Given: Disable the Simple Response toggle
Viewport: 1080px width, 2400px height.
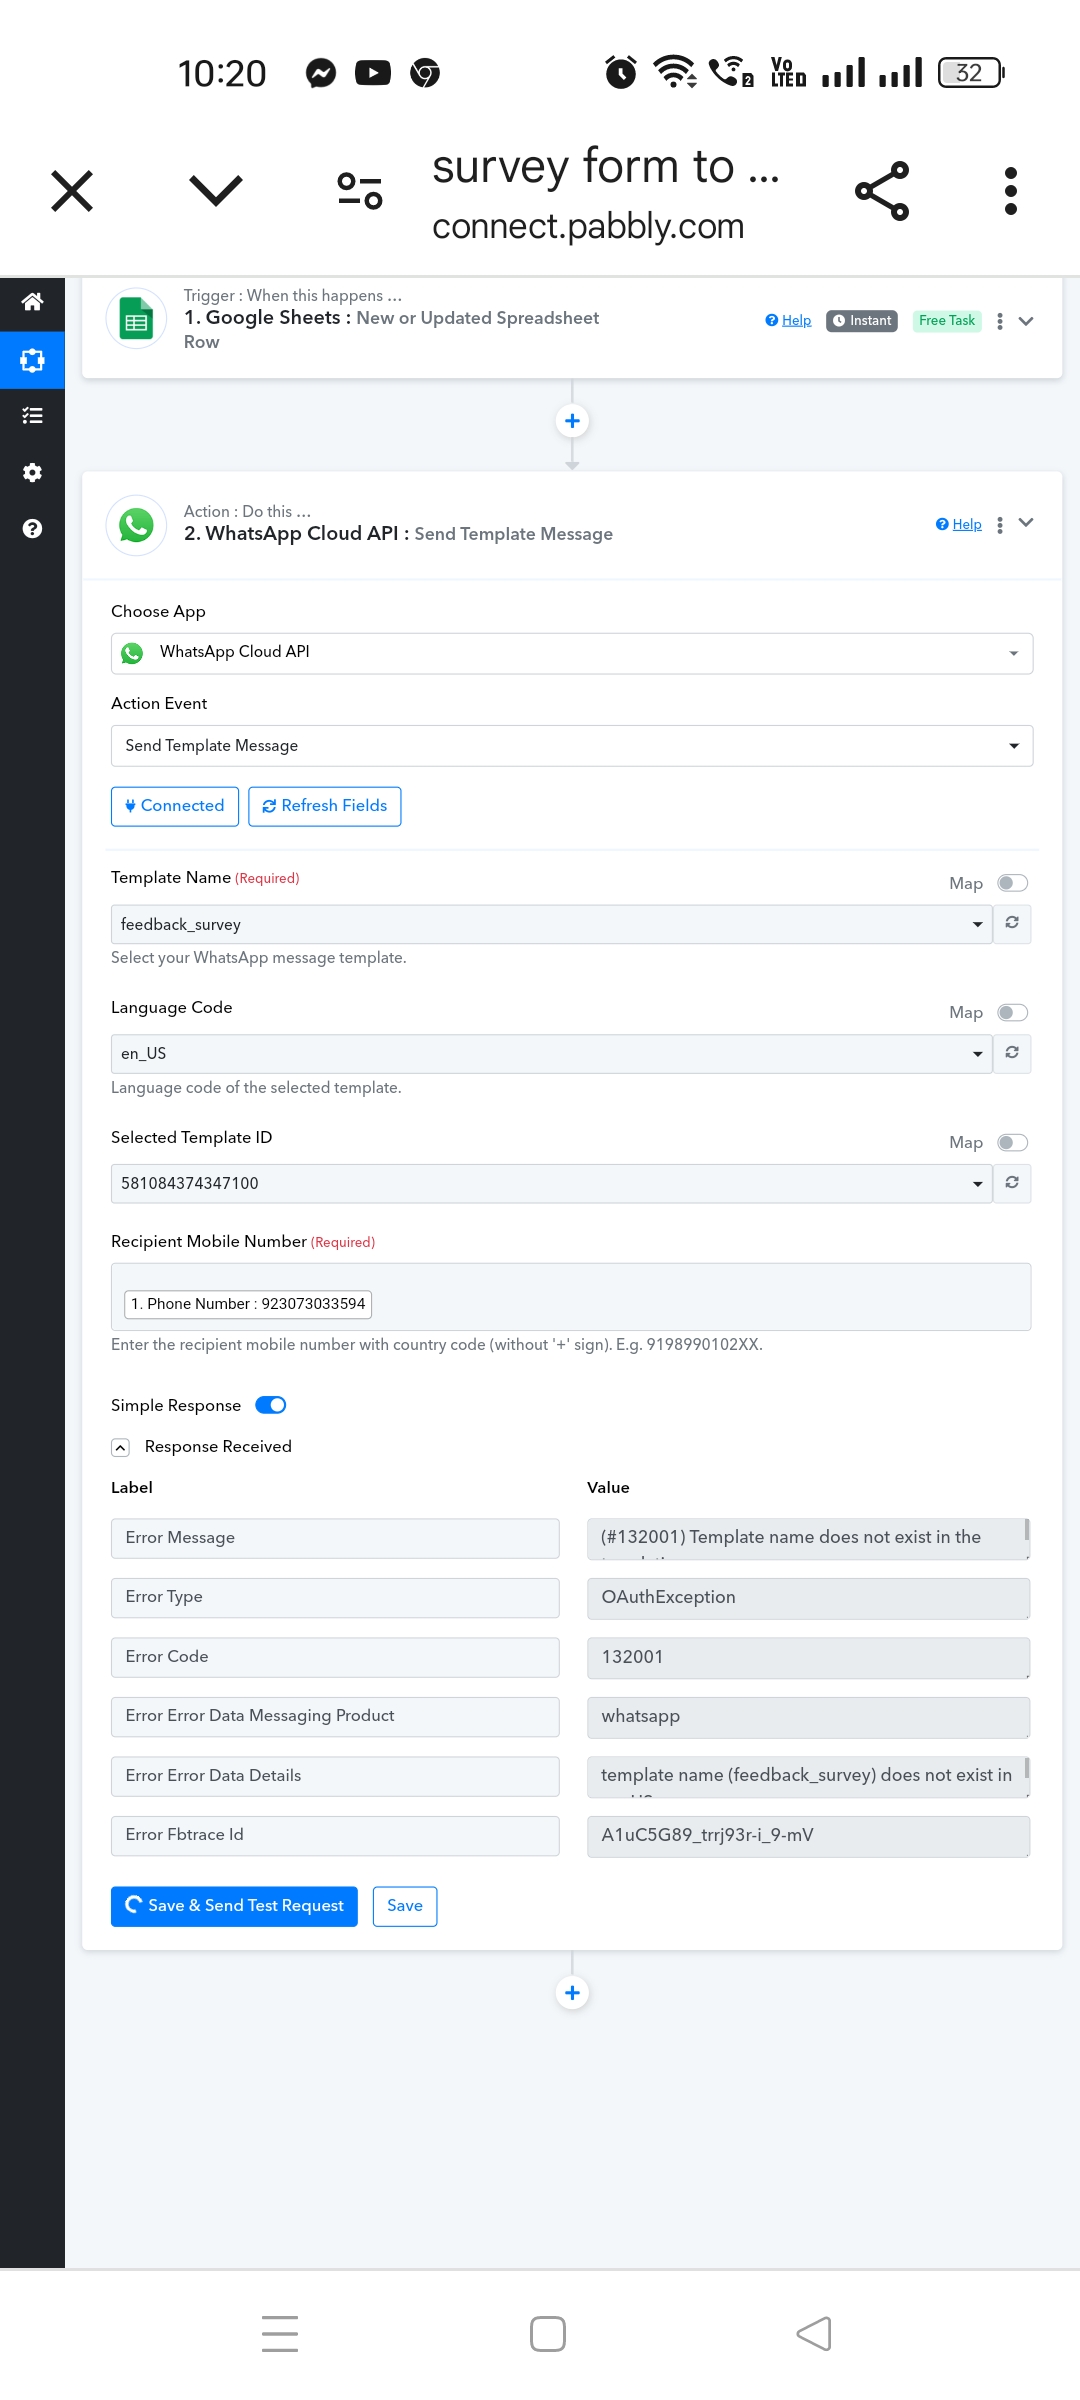Looking at the screenshot, I should coord(271,1405).
